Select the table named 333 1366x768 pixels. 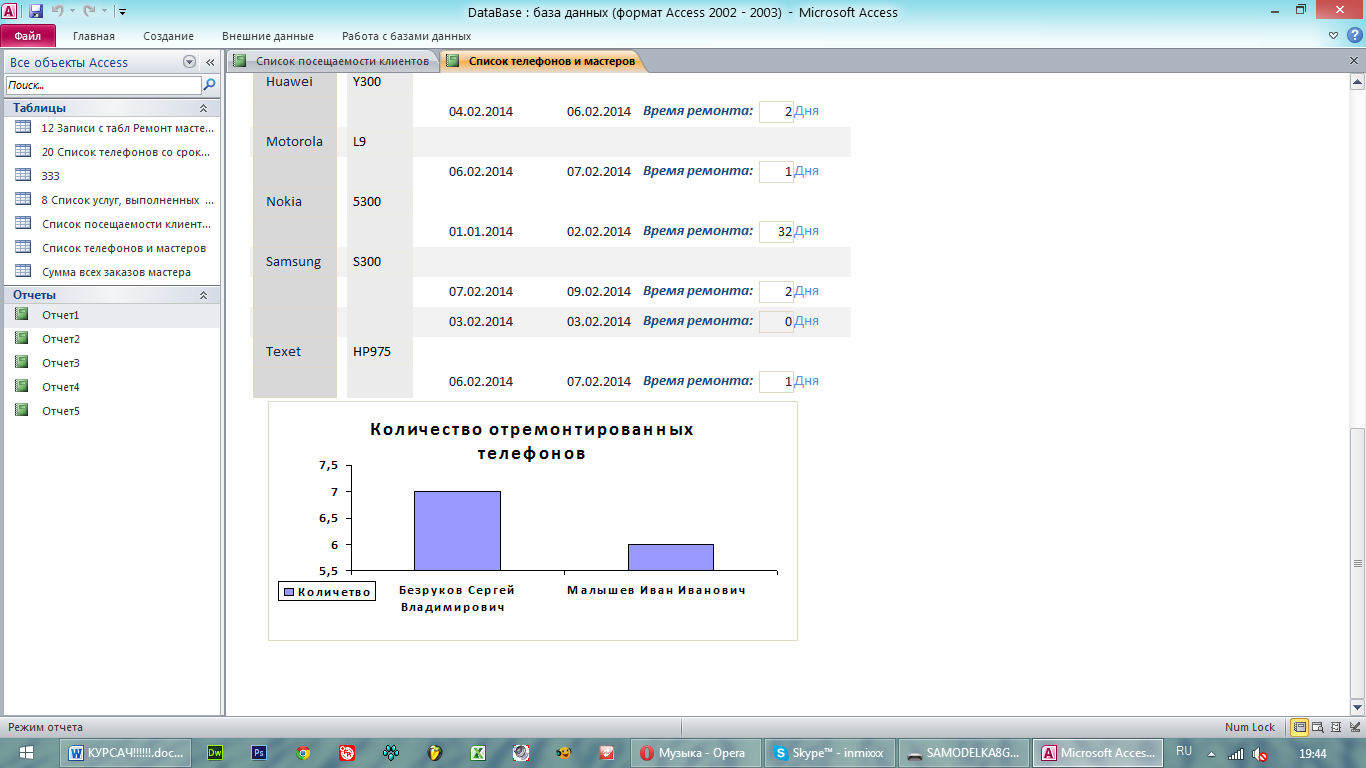pos(112,176)
